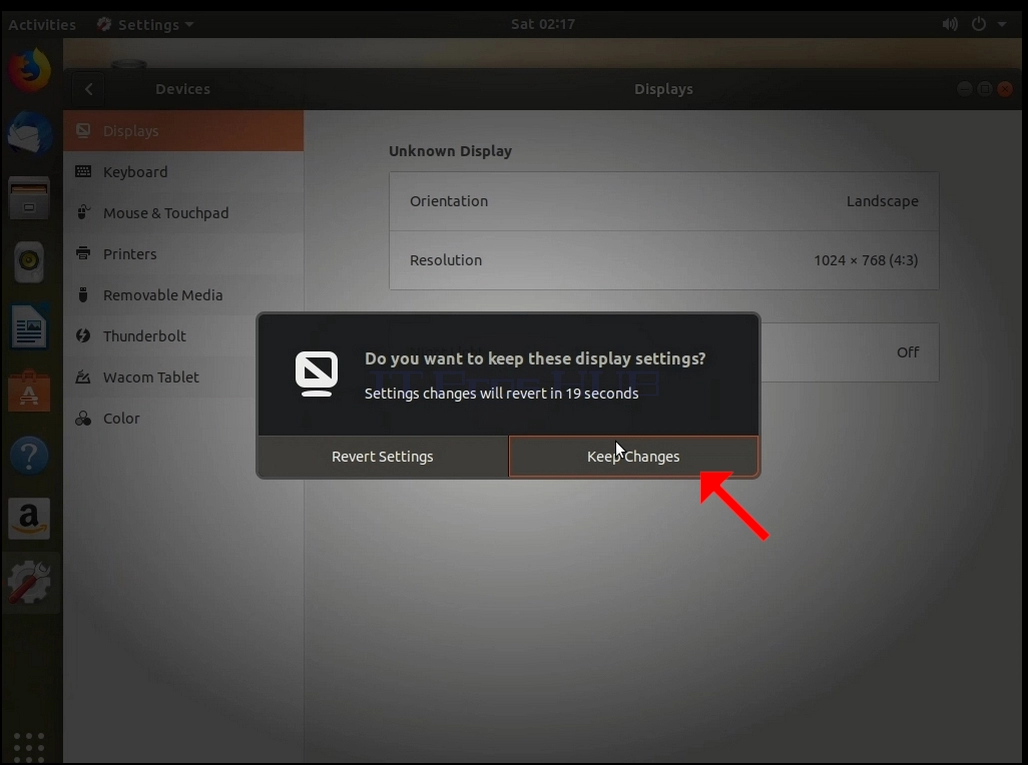The image size is (1028, 765).
Task: Show Applications grid at dock bottom
Action: point(30,747)
